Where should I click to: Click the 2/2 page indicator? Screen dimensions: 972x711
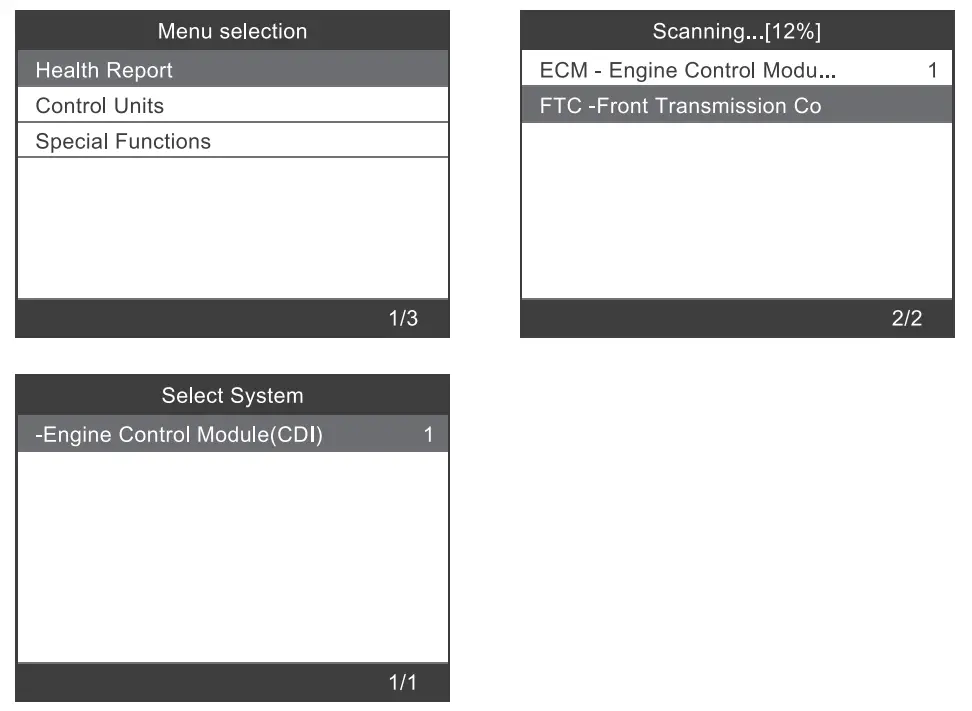(x=907, y=319)
